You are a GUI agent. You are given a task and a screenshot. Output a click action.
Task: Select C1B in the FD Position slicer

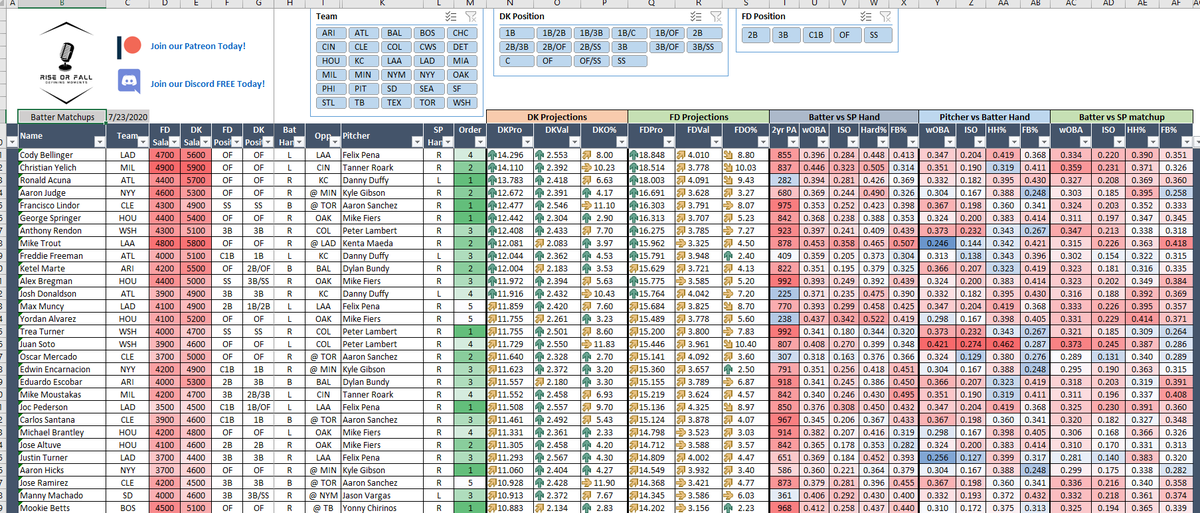815,33
